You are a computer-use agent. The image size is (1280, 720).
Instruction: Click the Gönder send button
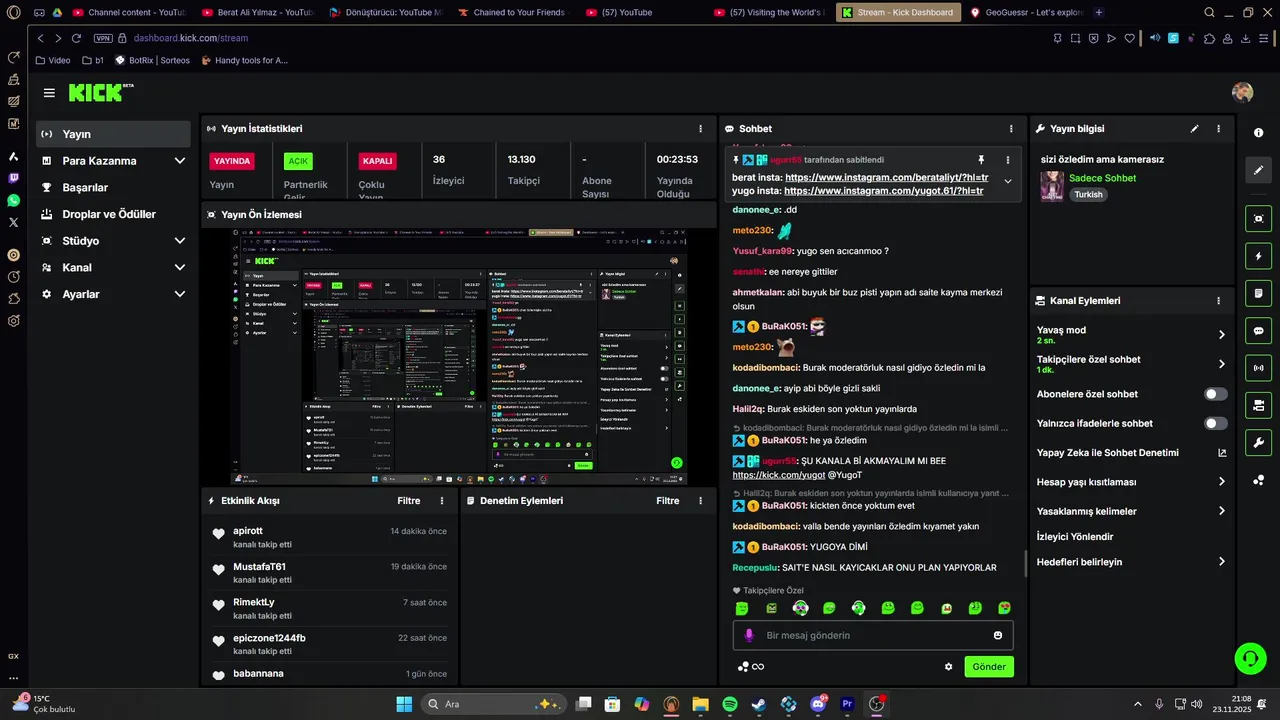[x=989, y=667]
